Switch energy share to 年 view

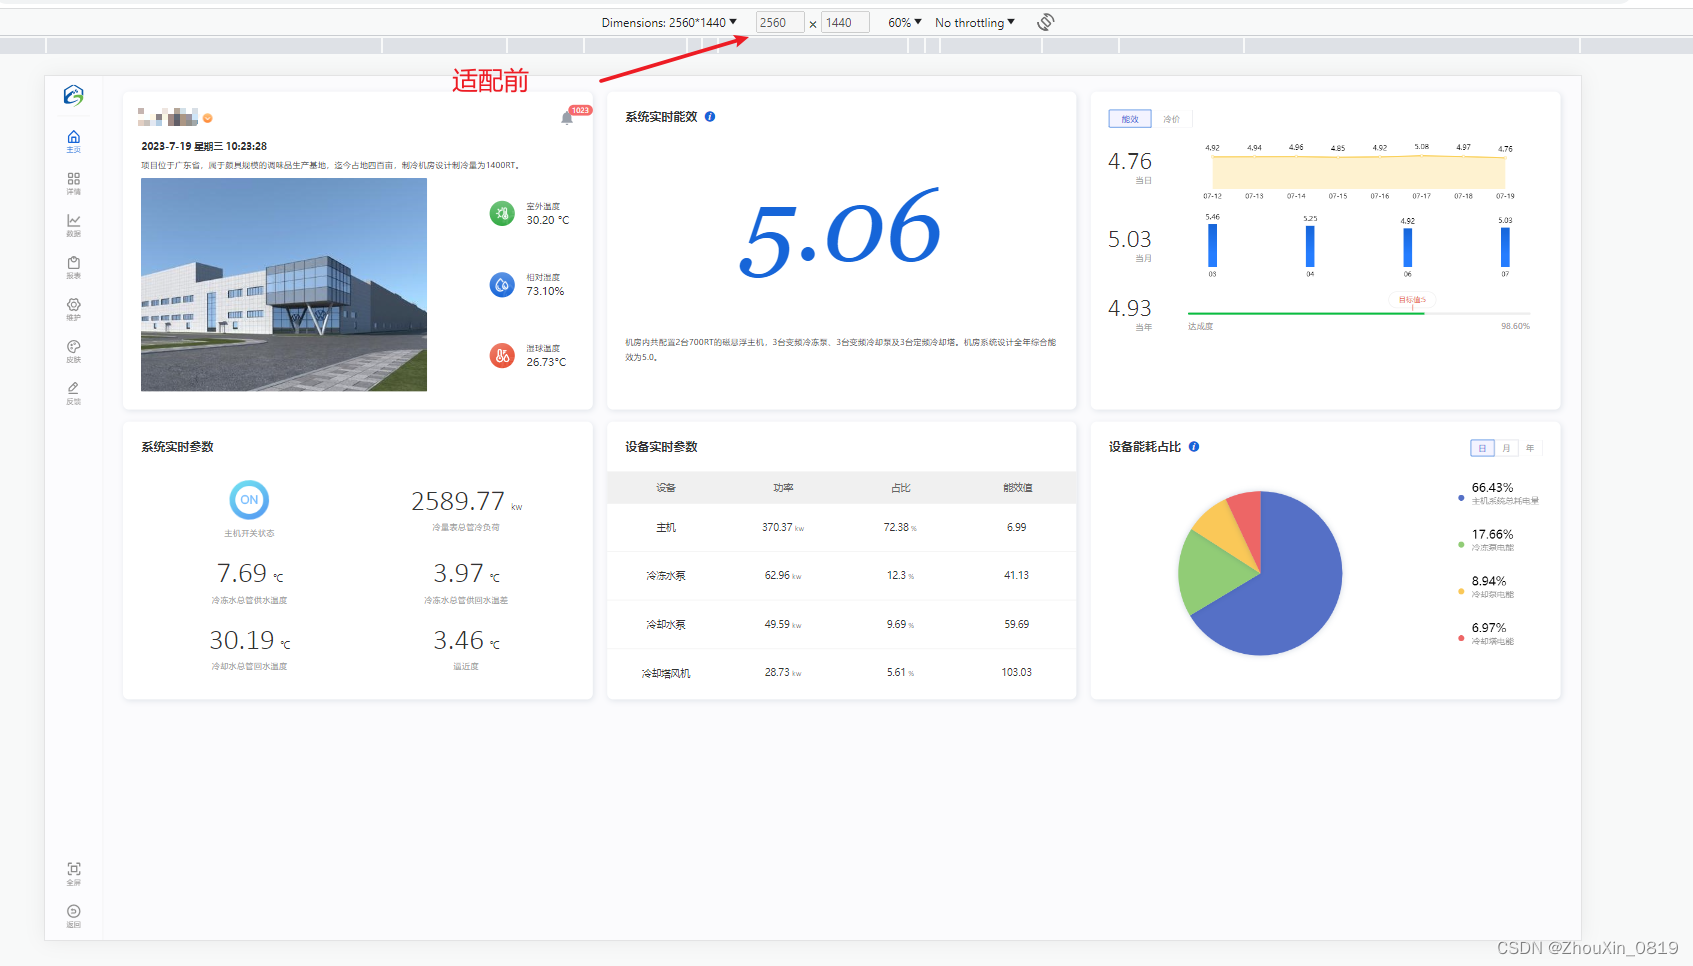tap(1530, 448)
